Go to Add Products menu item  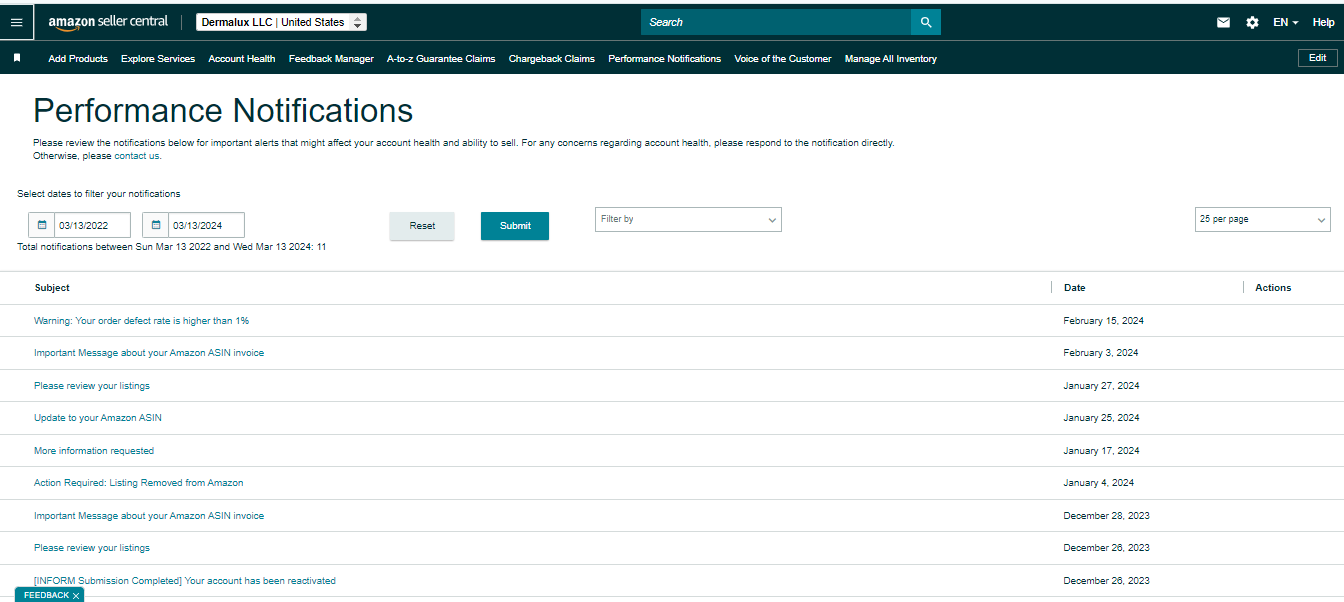click(78, 59)
